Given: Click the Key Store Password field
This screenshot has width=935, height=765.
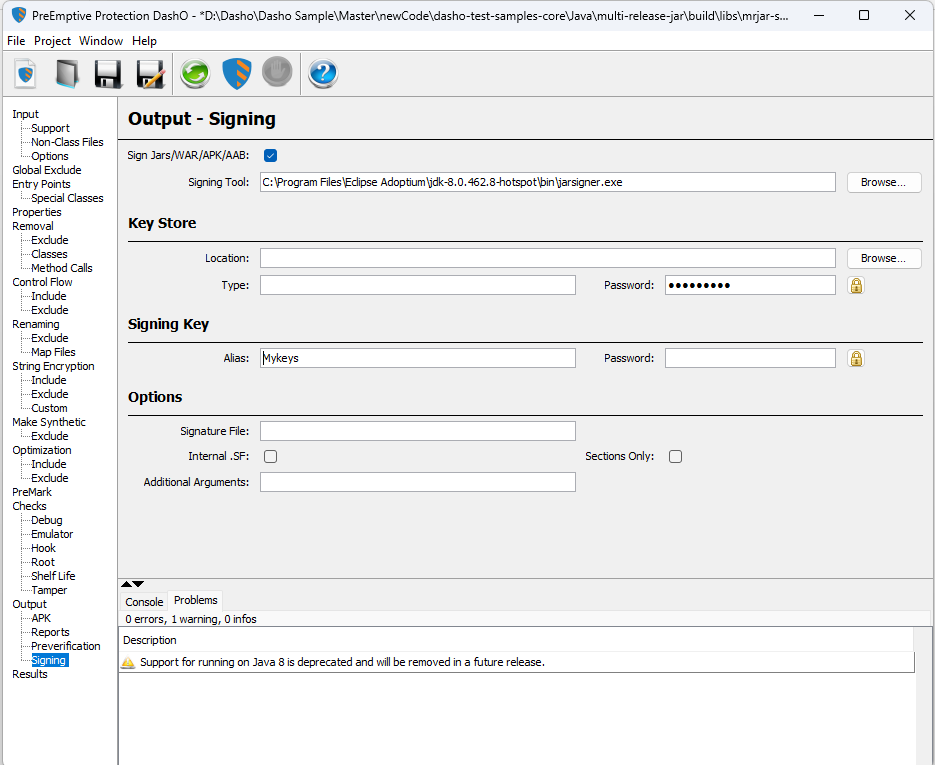Looking at the screenshot, I should 750,285.
